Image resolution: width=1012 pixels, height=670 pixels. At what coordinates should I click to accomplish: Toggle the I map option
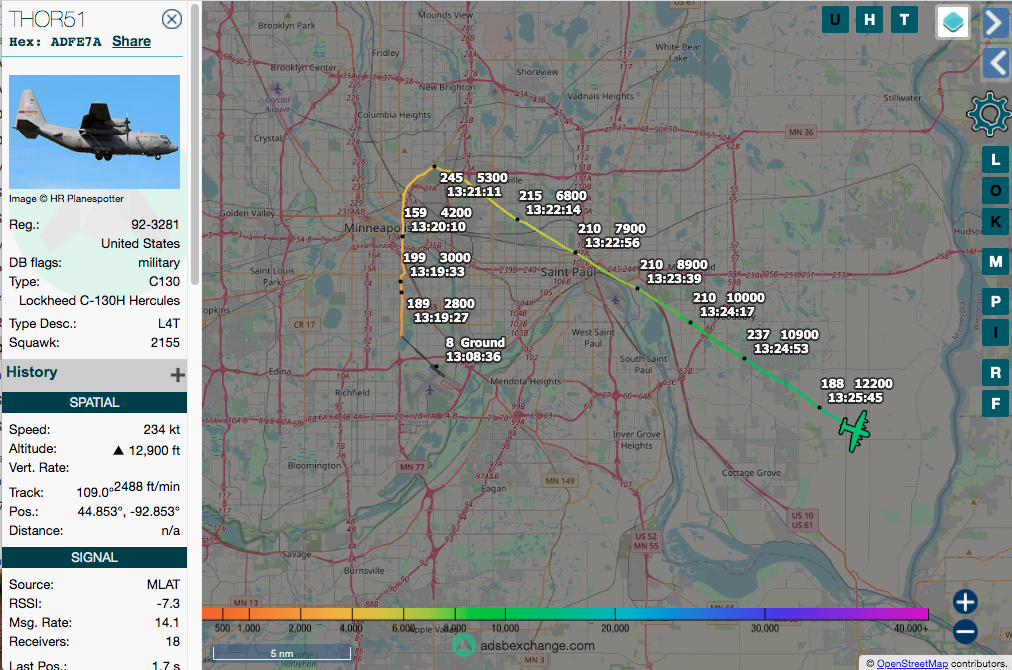click(996, 332)
